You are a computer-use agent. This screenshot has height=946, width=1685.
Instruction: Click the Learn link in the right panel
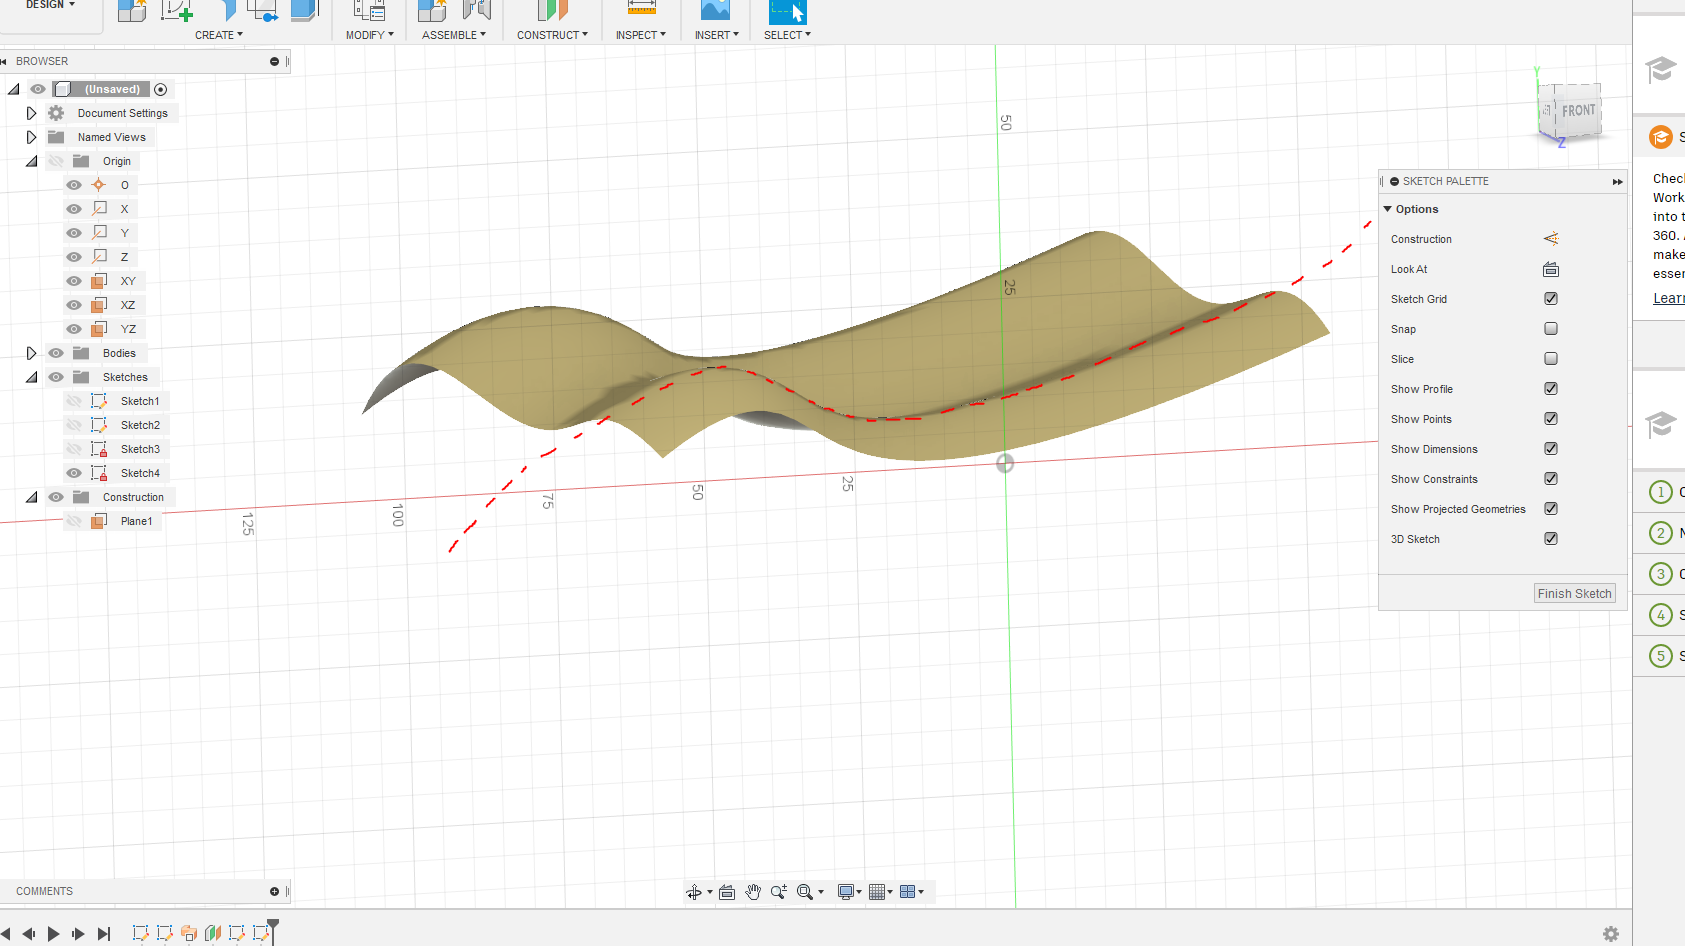coord(1667,297)
